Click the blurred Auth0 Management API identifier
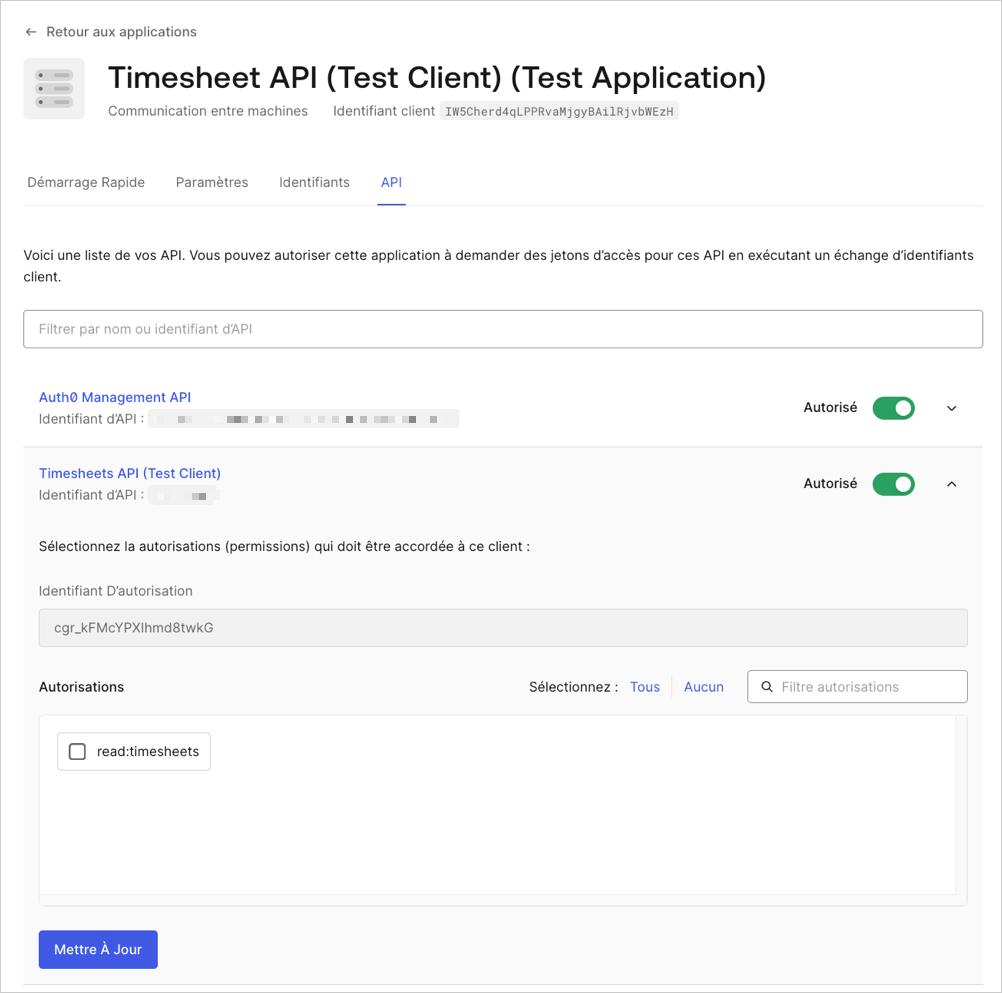Image resolution: width=1002 pixels, height=993 pixels. pos(304,419)
